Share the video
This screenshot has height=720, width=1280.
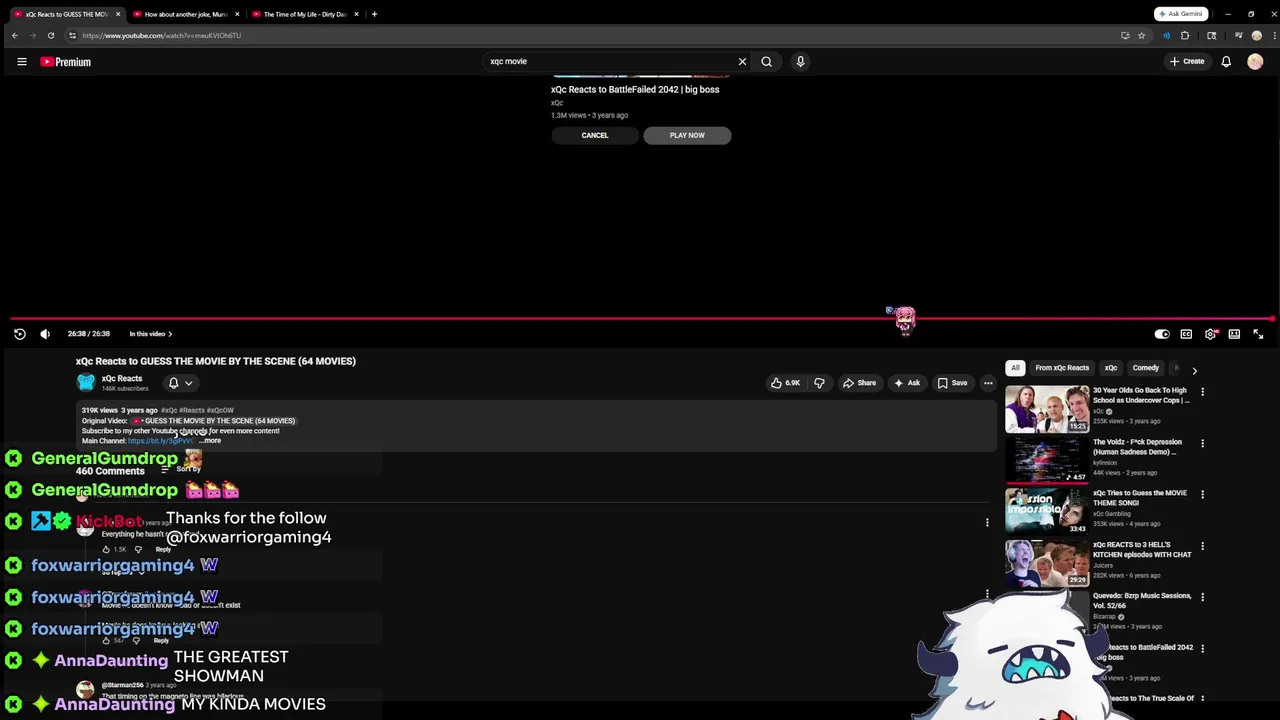[x=859, y=383]
